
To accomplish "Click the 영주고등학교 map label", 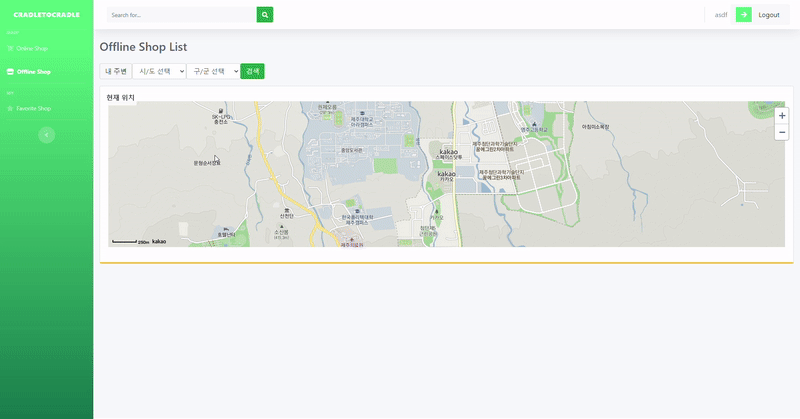I will 534,128.
